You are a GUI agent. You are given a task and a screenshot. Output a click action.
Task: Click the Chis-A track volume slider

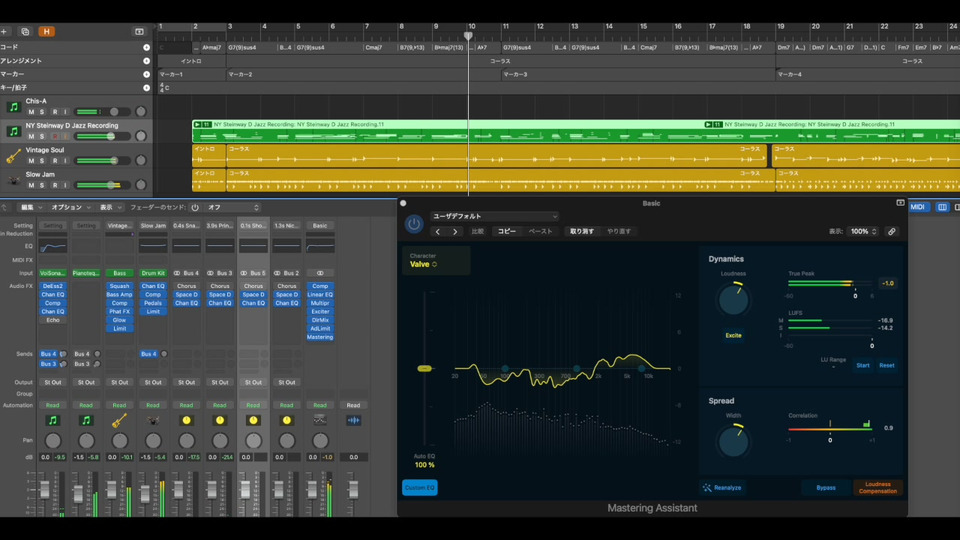click(x=102, y=112)
